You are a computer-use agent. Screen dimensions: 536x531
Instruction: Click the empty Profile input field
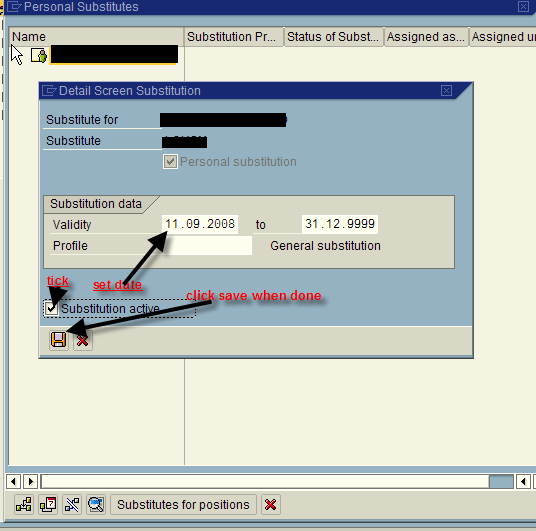207,245
